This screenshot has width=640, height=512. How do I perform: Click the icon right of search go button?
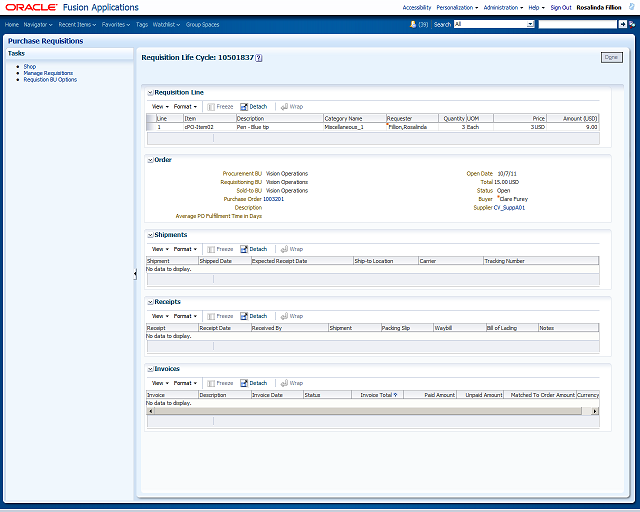coord(632,24)
